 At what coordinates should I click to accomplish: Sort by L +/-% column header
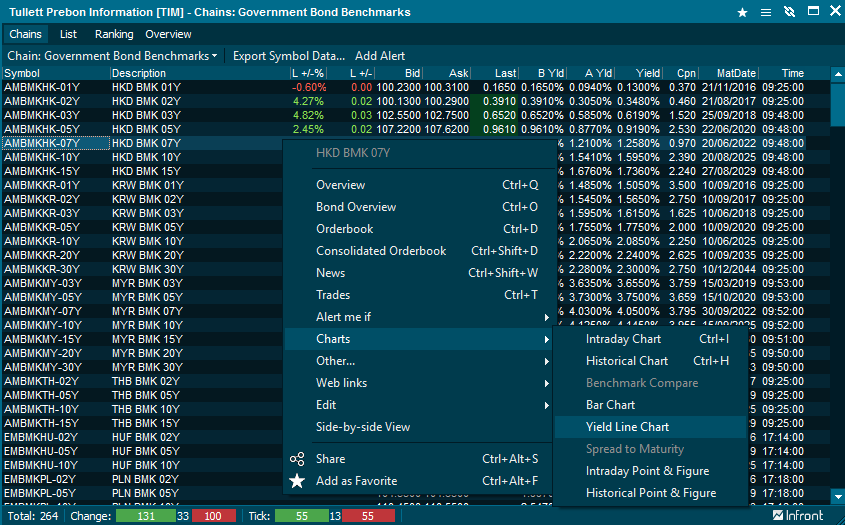(309, 73)
